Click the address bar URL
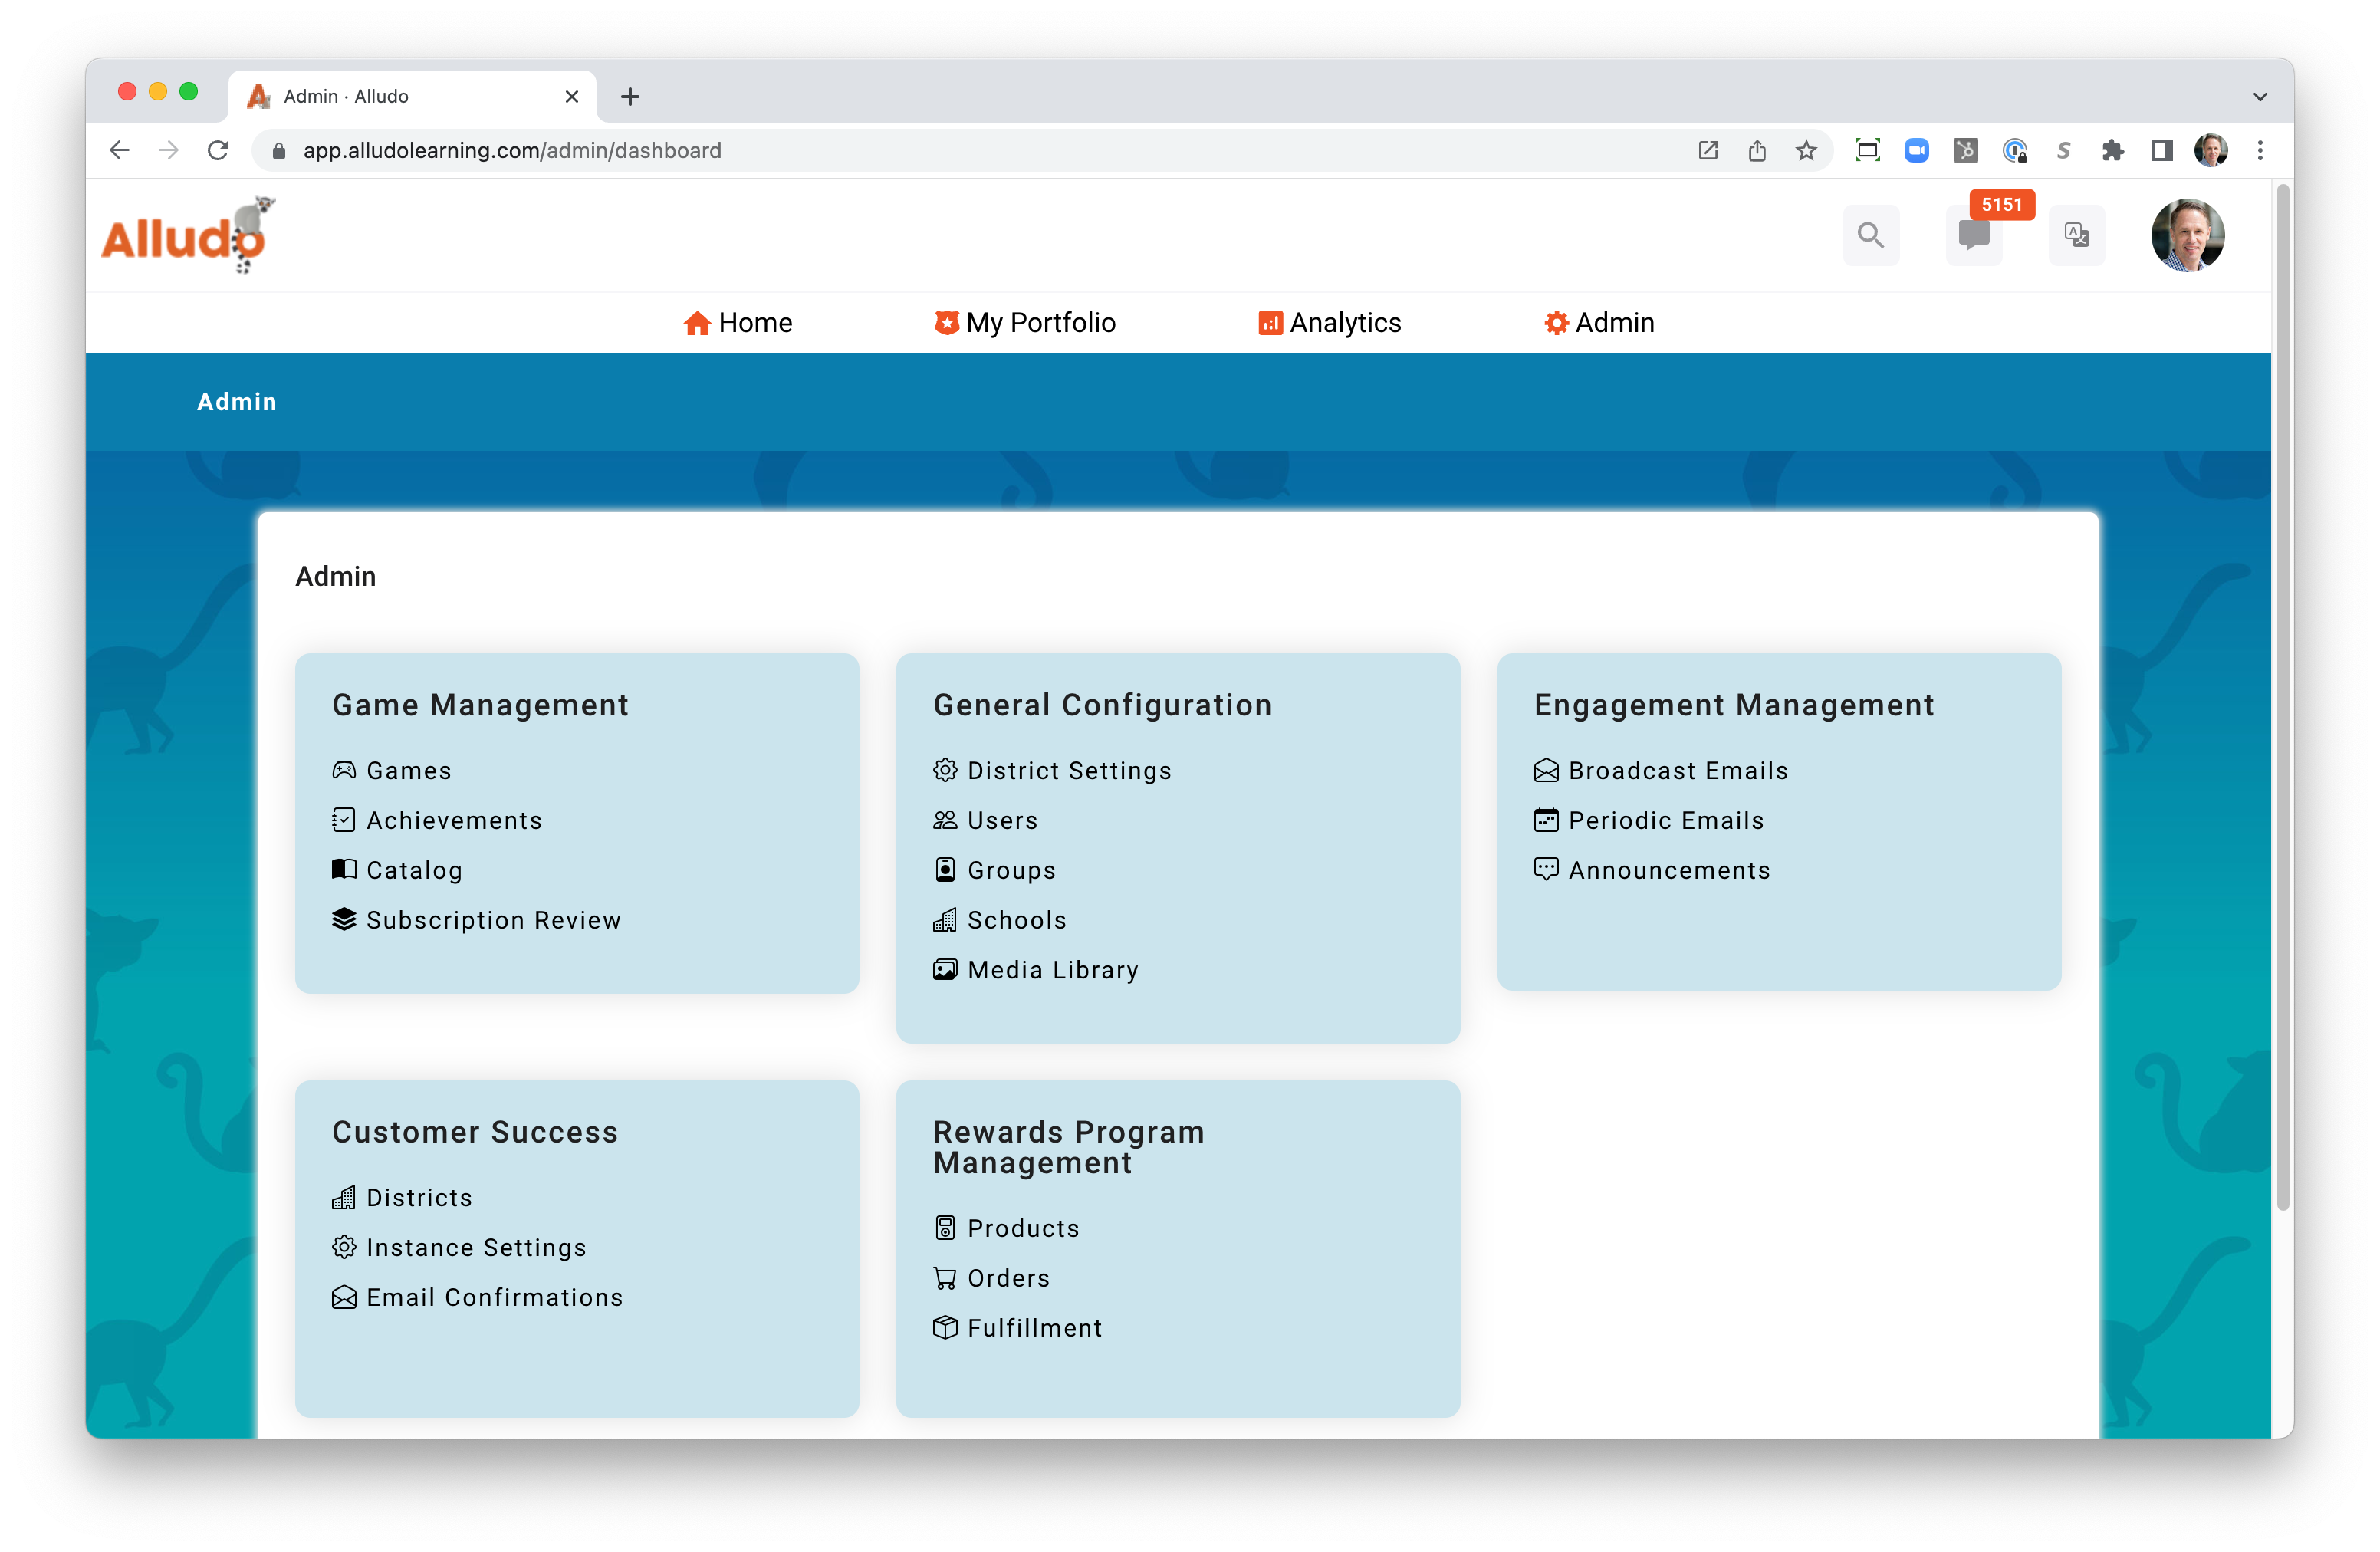2380x1552 pixels. [512, 151]
